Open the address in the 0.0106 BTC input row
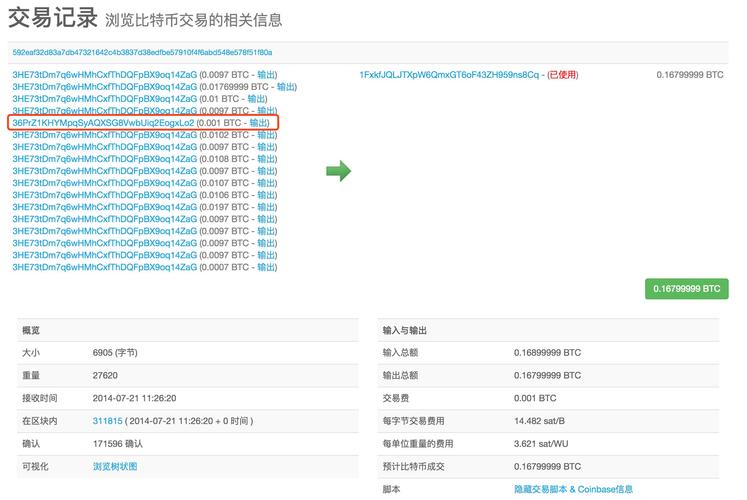This screenshot has height=500, width=747. (104, 195)
